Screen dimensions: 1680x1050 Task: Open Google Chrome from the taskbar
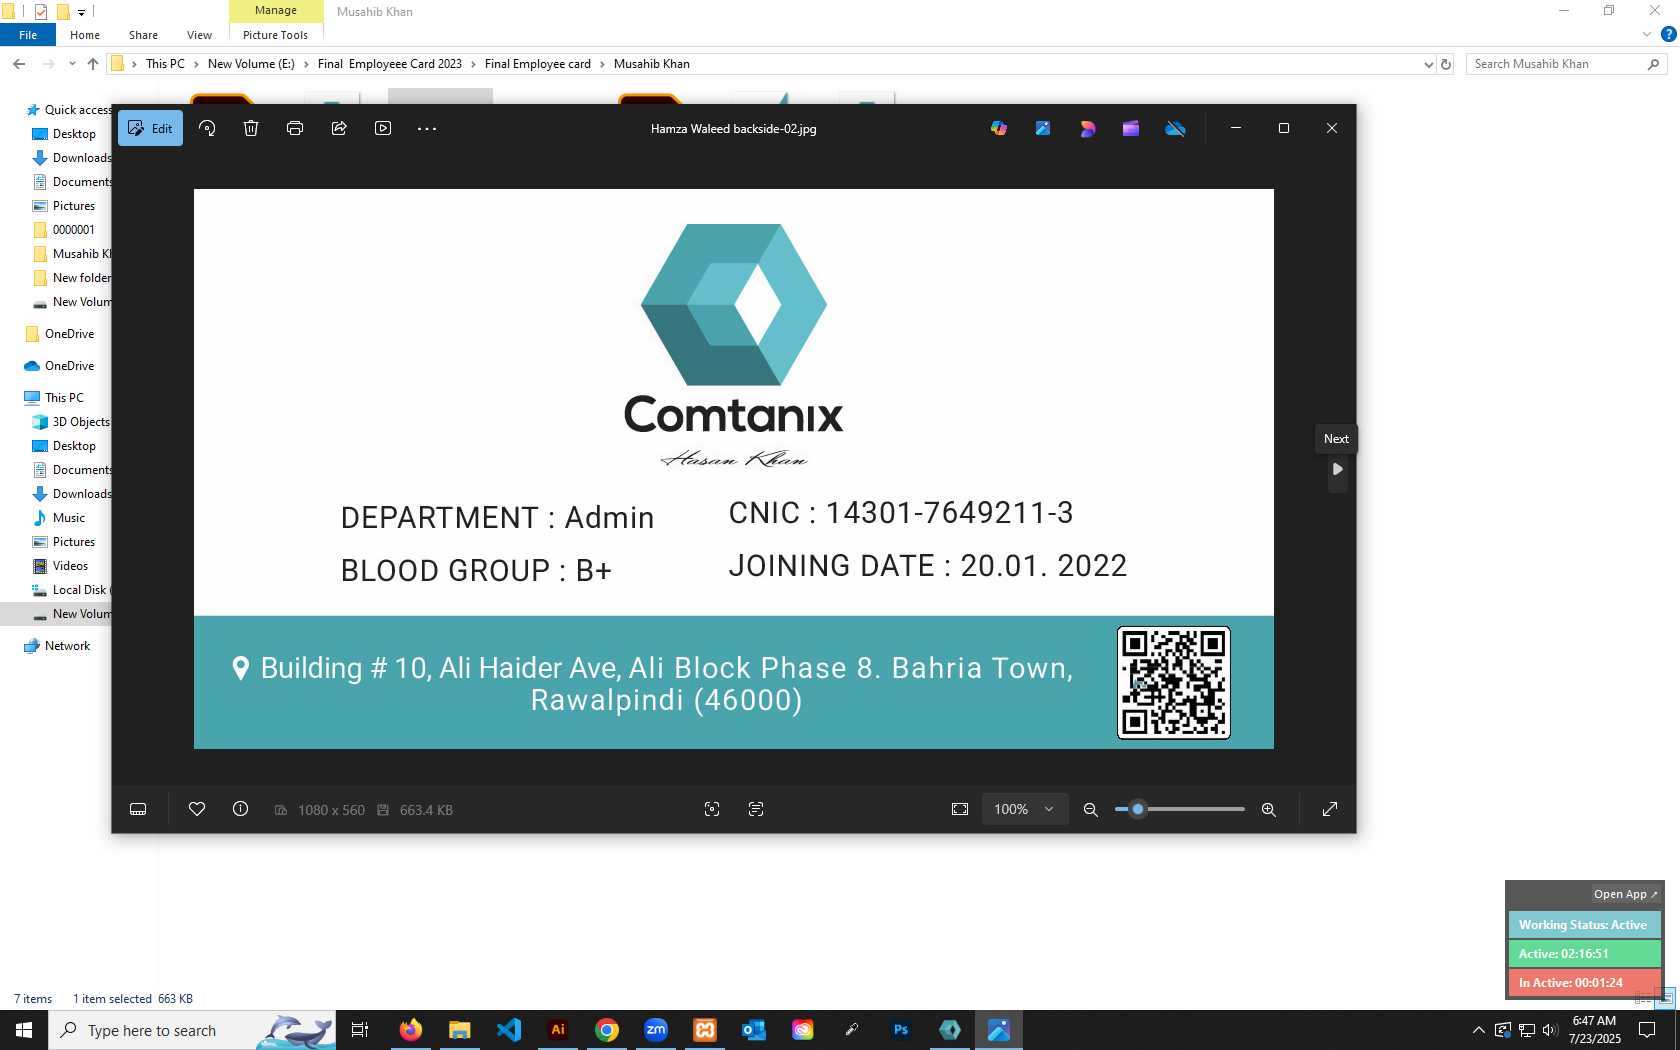[607, 1030]
